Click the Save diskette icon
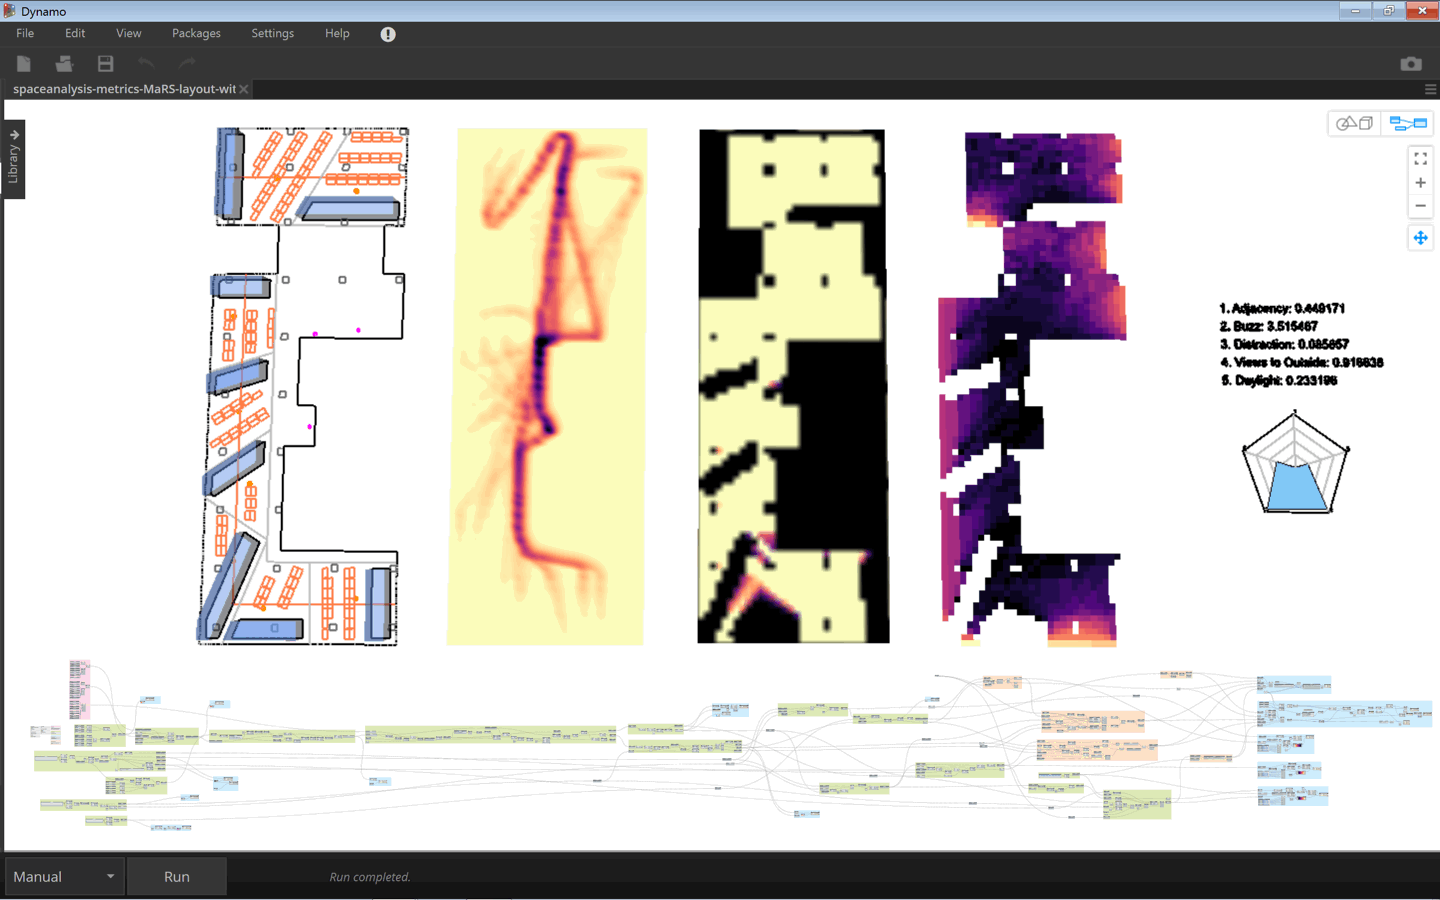This screenshot has width=1440, height=900. 105,64
